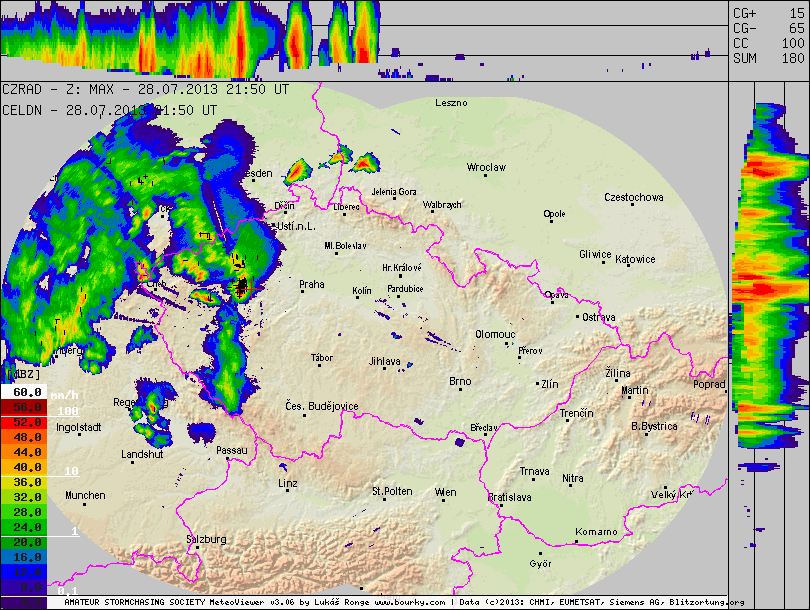Click the CELDN lightning timestamp label

click(110, 110)
